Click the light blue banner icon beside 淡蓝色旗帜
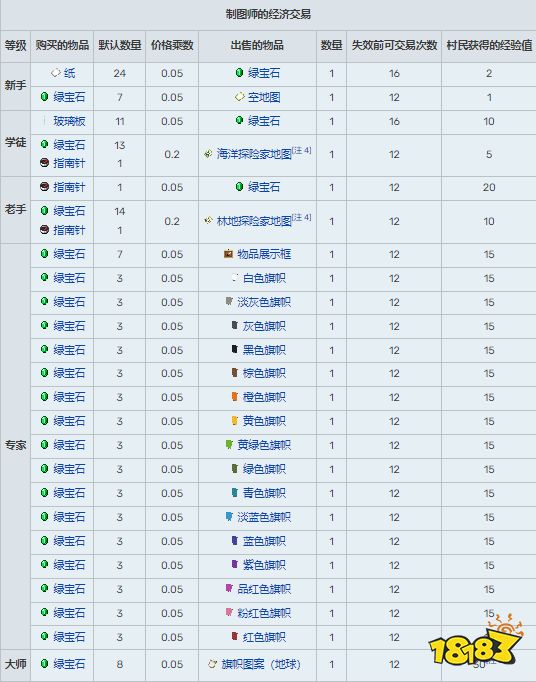The width and height of the screenshot is (536, 682). 229,517
